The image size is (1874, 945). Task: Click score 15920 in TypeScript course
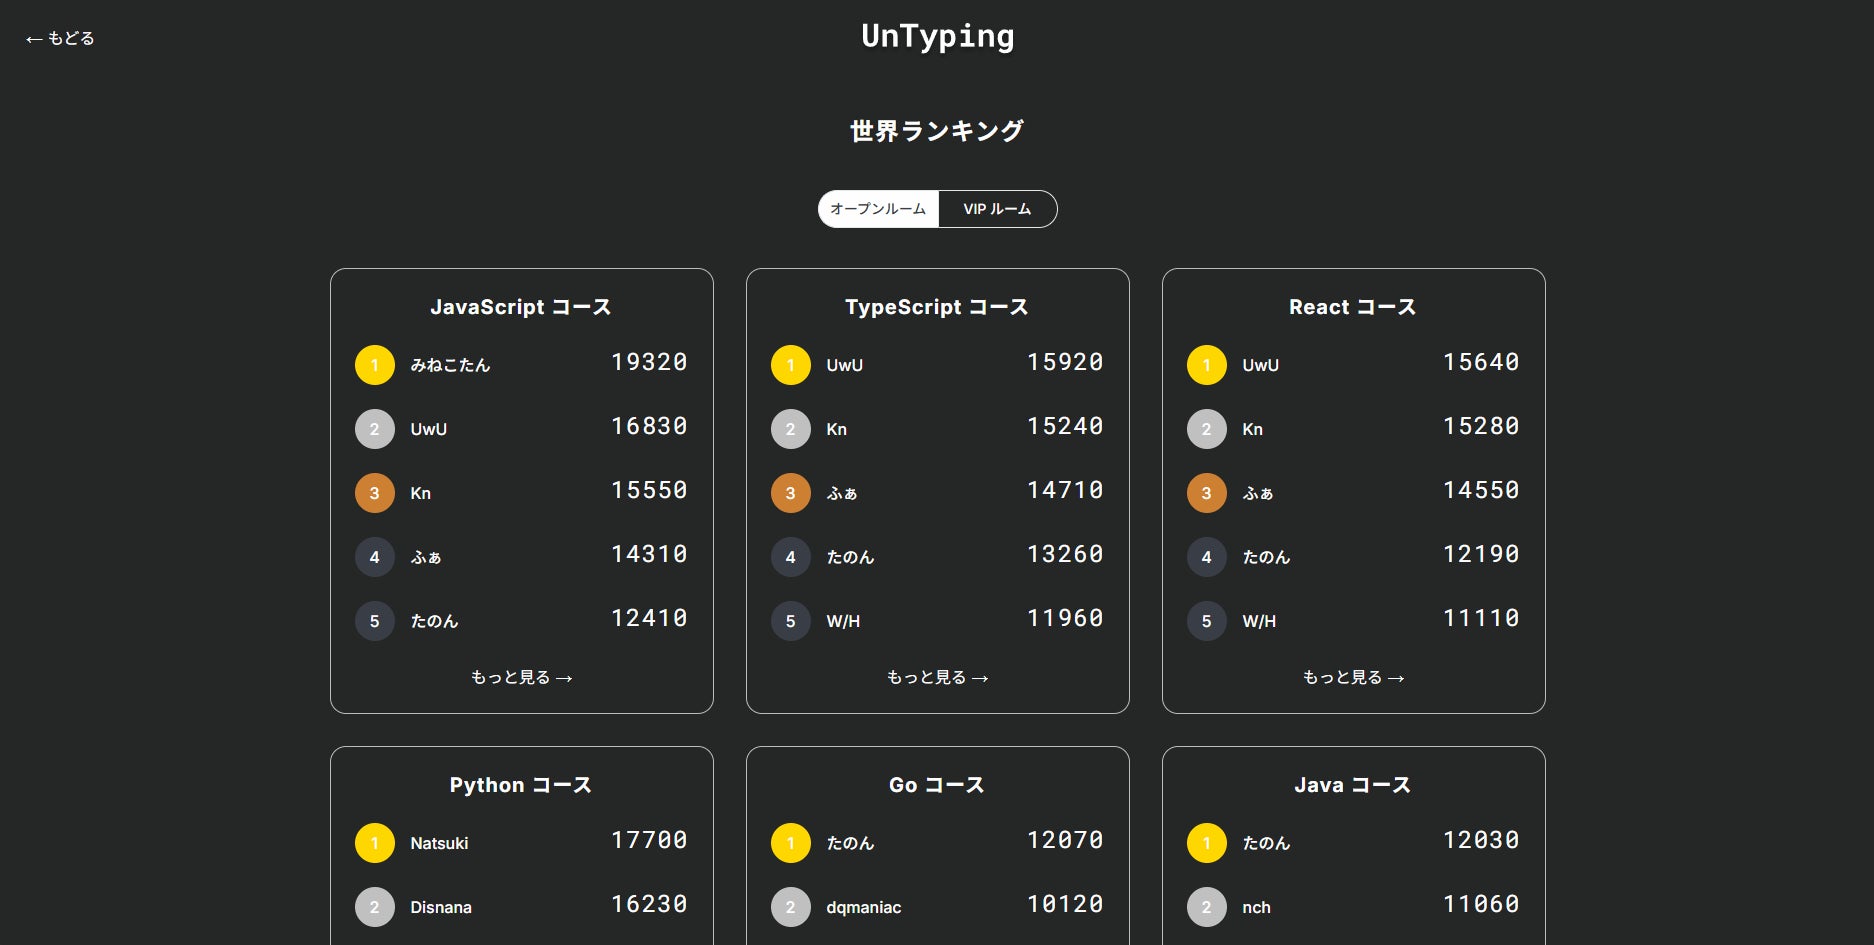point(1065,362)
